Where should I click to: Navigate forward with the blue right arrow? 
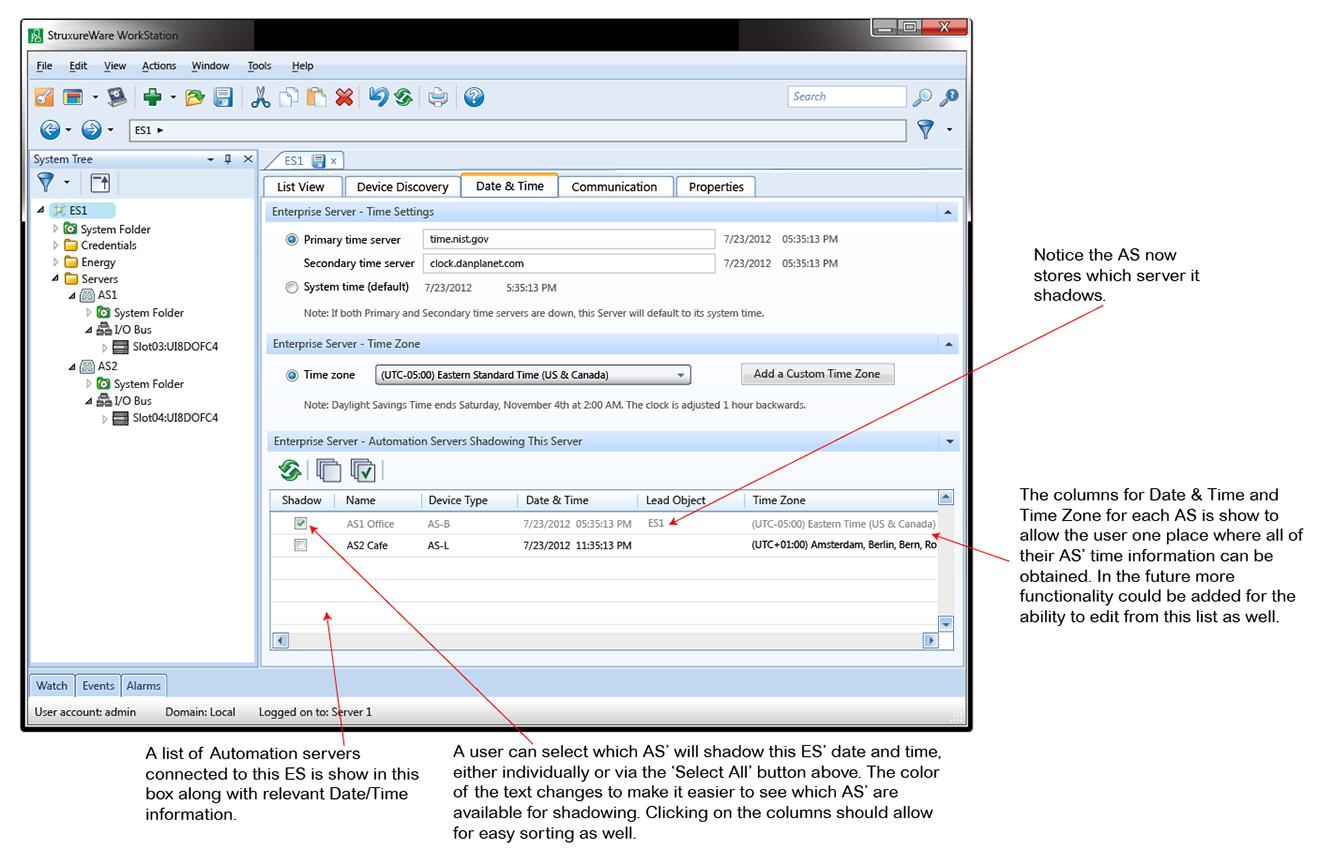(x=92, y=130)
